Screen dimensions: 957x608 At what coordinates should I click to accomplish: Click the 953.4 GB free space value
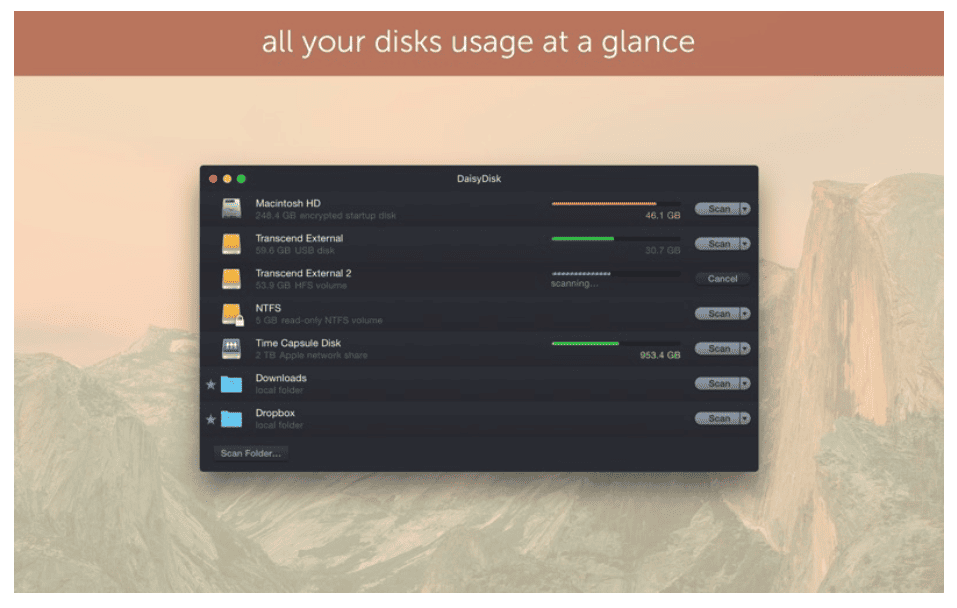point(660,355)
